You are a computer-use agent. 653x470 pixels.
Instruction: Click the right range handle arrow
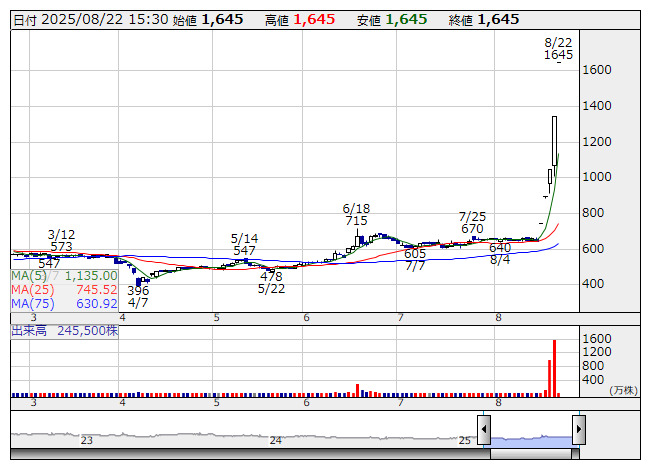pos(578,431)
